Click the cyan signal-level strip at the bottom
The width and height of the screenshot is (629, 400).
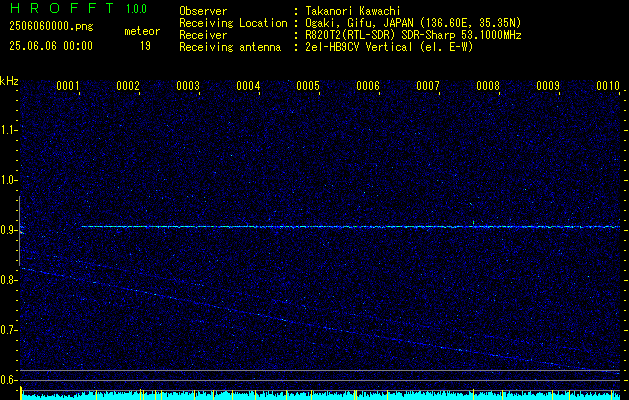pos(320,396)
